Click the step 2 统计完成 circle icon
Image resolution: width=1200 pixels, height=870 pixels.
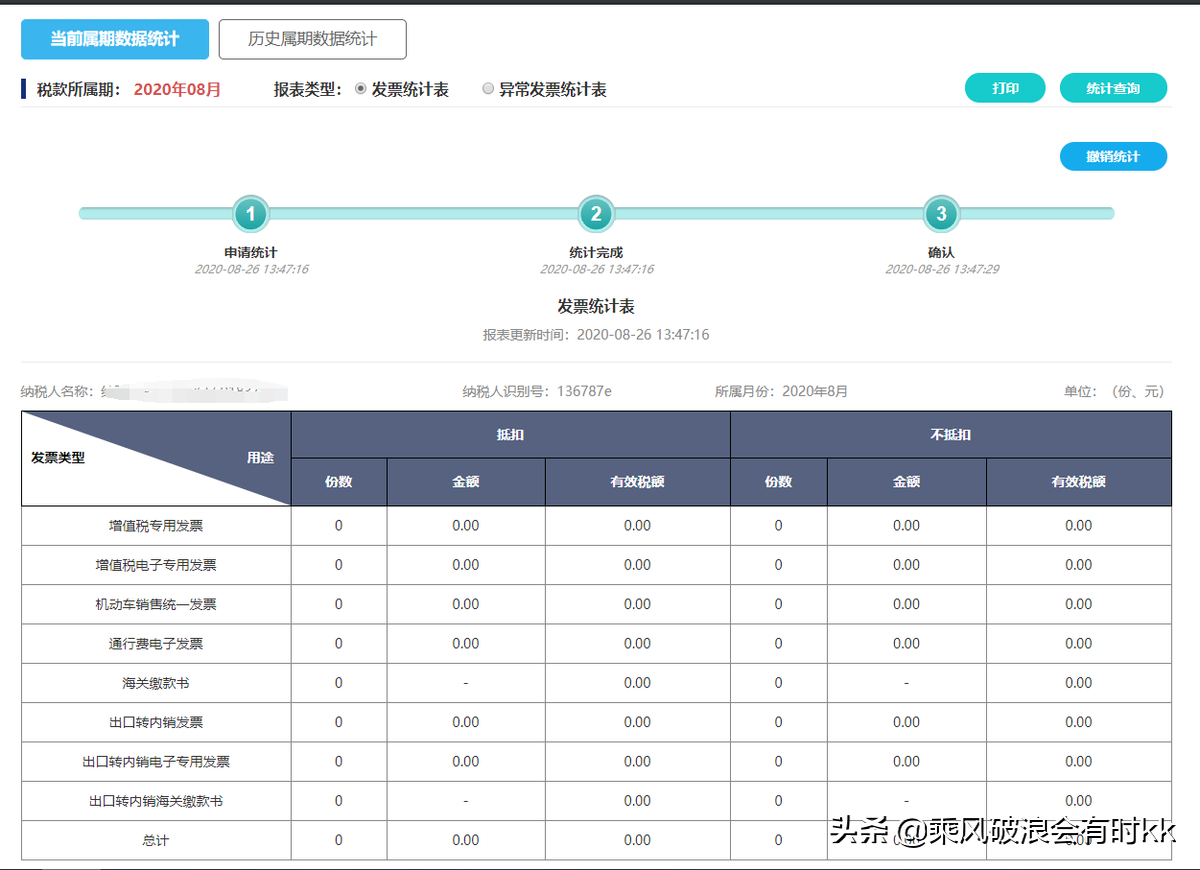tap(595, 213)
